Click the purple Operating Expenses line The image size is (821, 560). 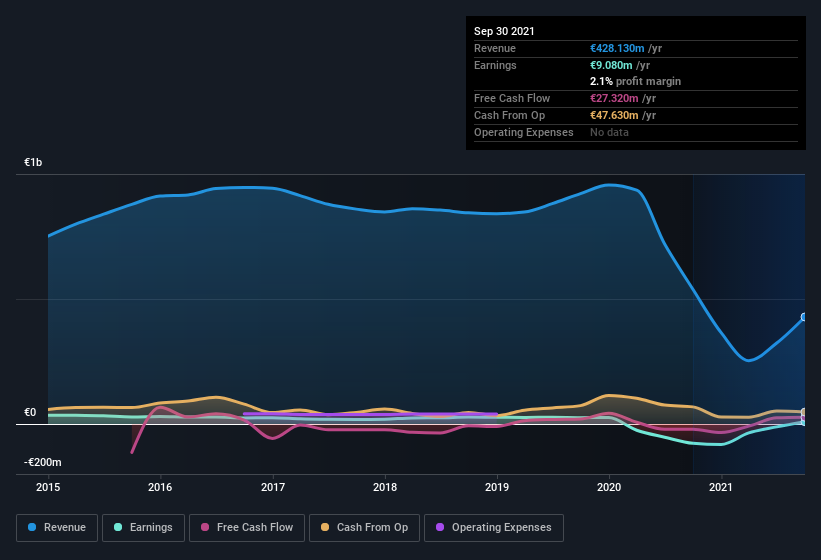tap(370, 414)
